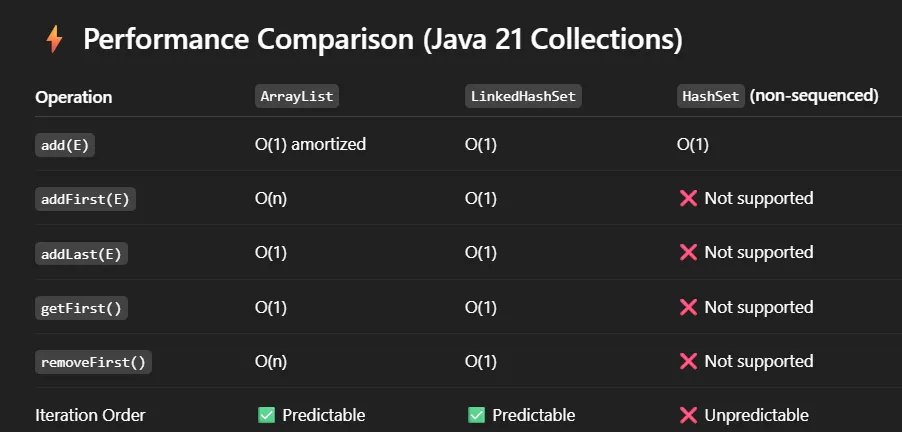Screen dimensions: 902x432
Task: Click the addFirst(E) code label
Action: coord(85,199)
